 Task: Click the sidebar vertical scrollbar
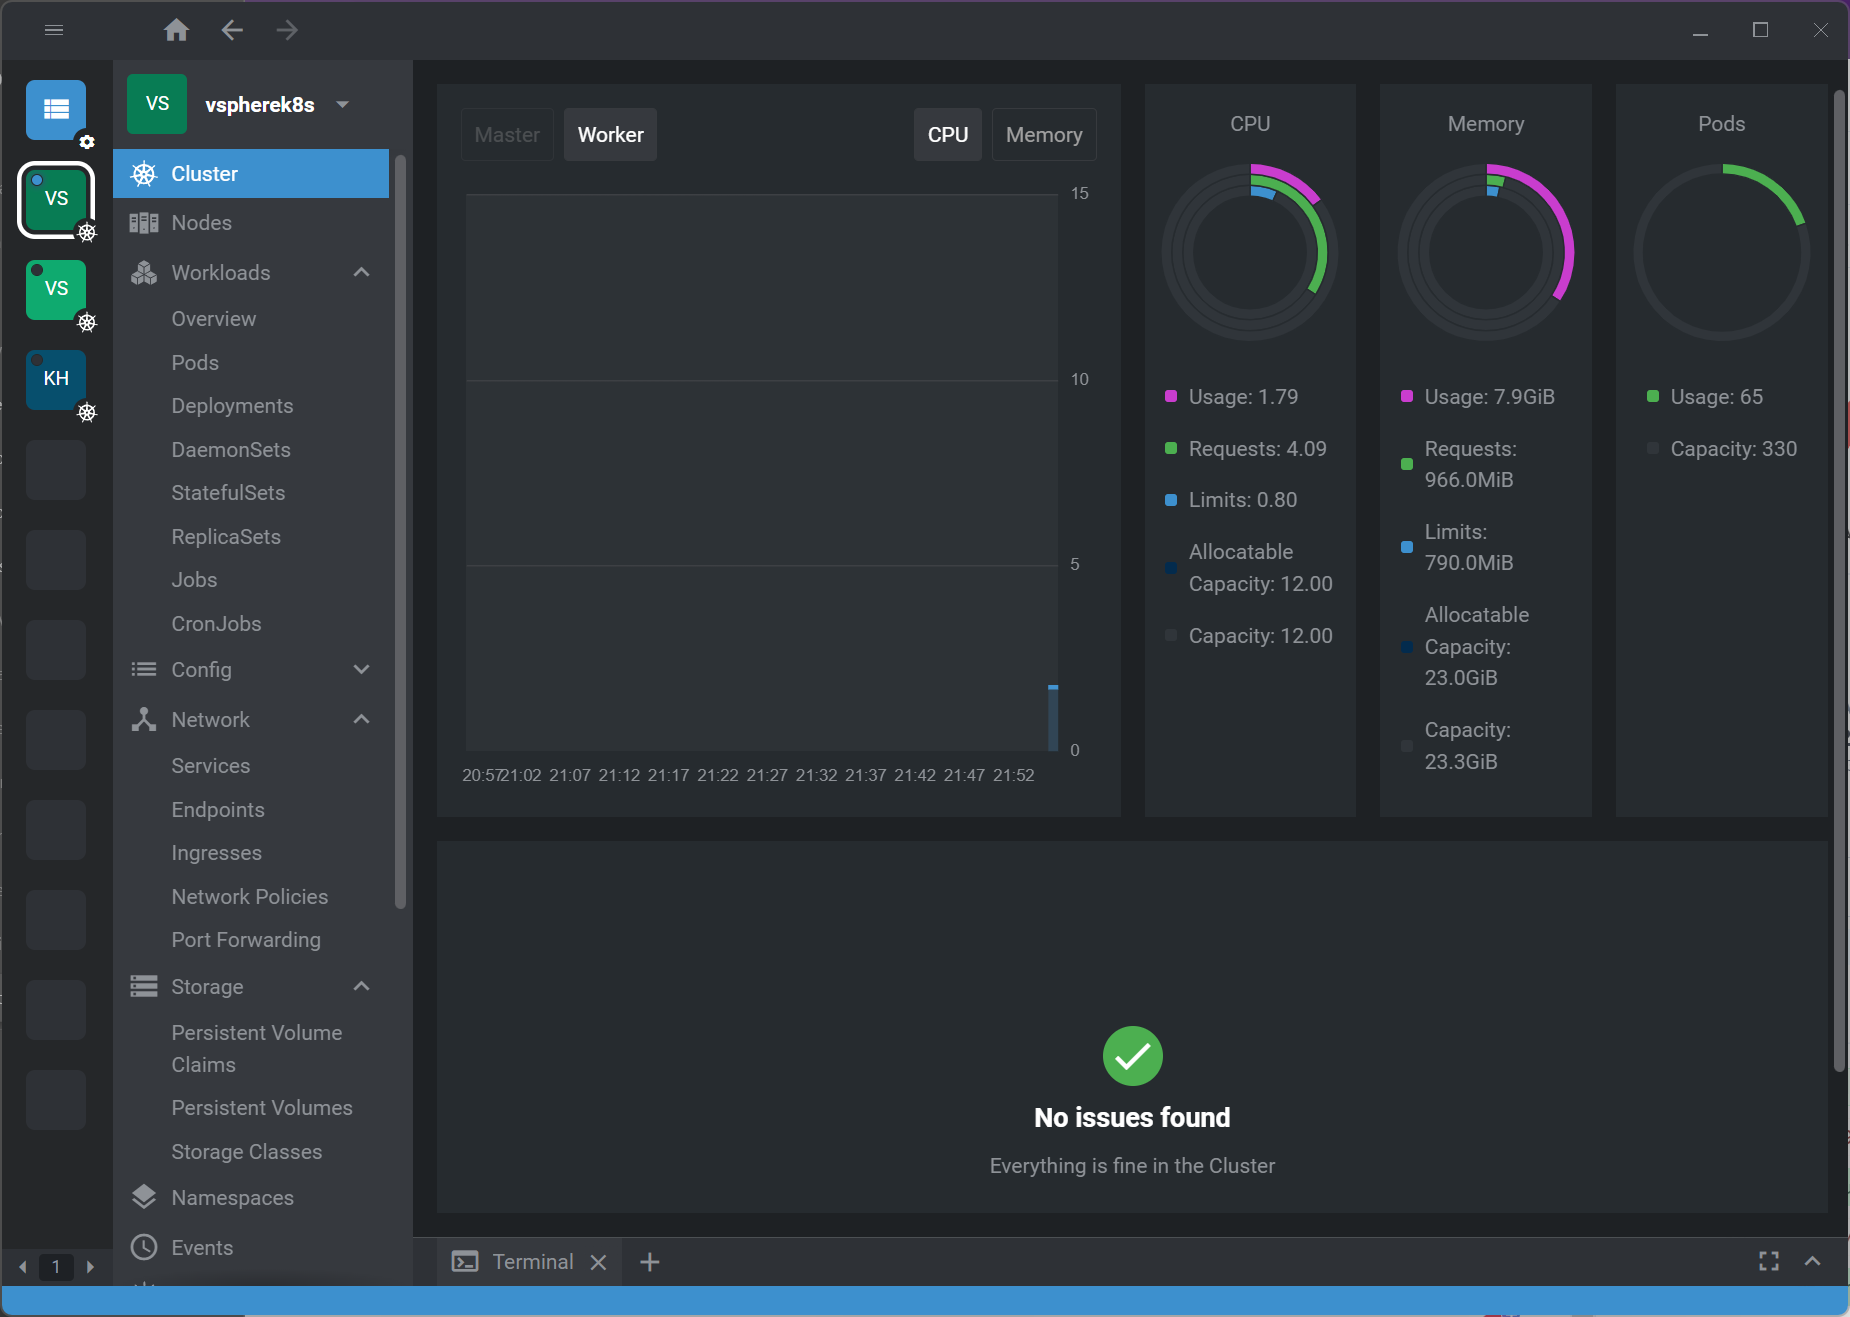pyautogui.click(x=400, y=532)
